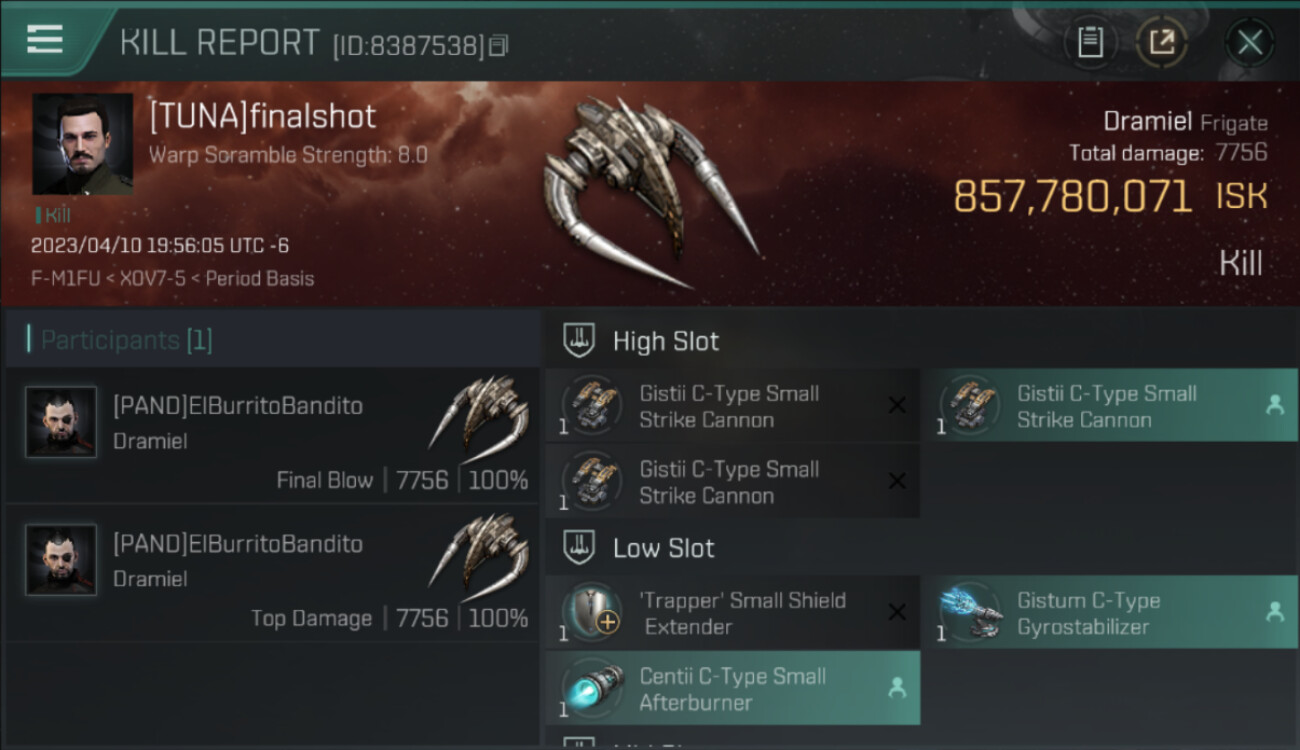Open Final Blow participant ElBurritoBandito portrait
The height and width of the screenshot is (750, 1300).
click(x=61, y=422)
